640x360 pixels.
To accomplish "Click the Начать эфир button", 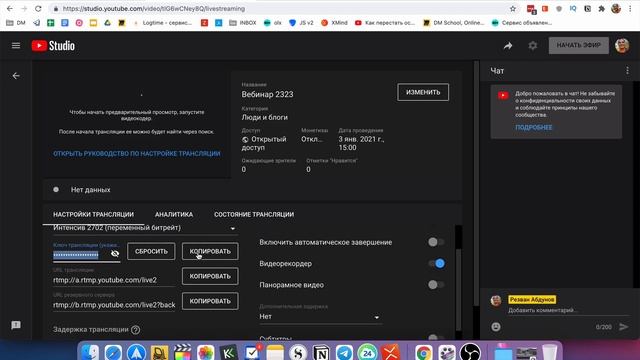I will 579,45.
